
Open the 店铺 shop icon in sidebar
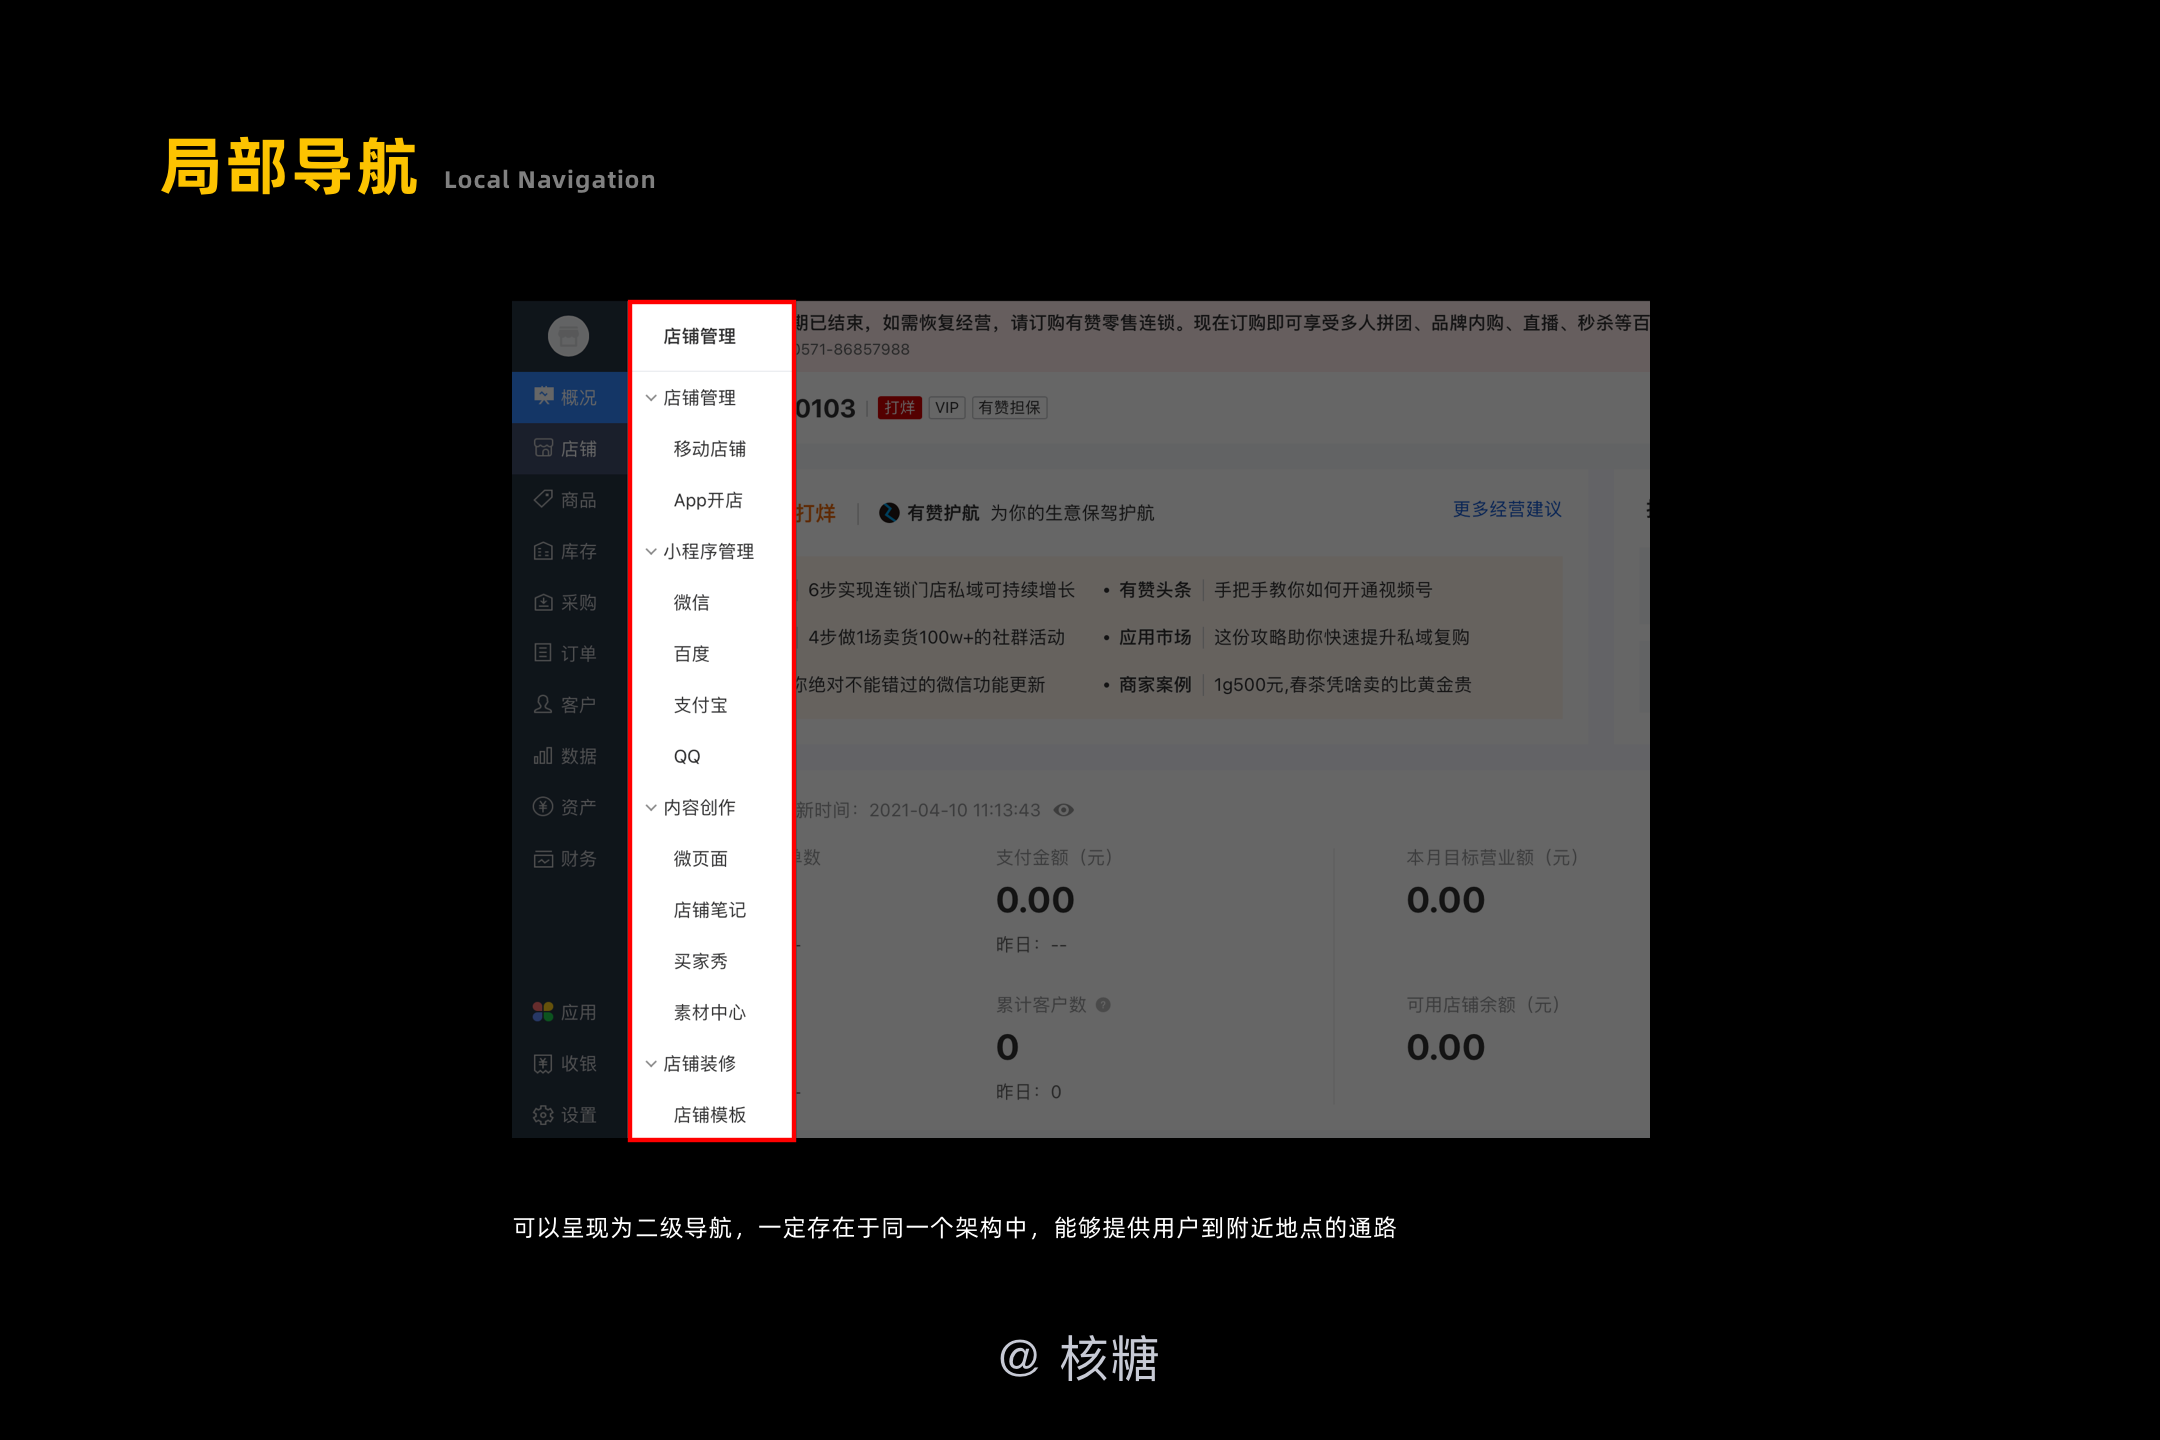(543, 448)
